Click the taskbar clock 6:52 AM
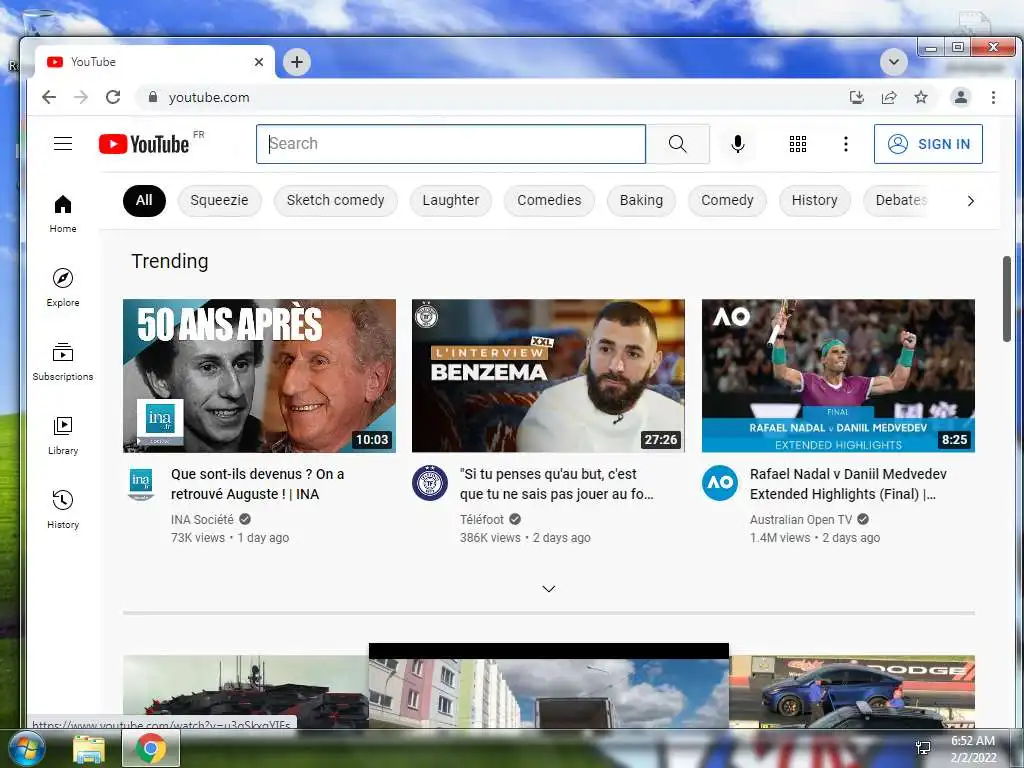The width and height of the screenshot is (1024, 768). coord(972,741)
